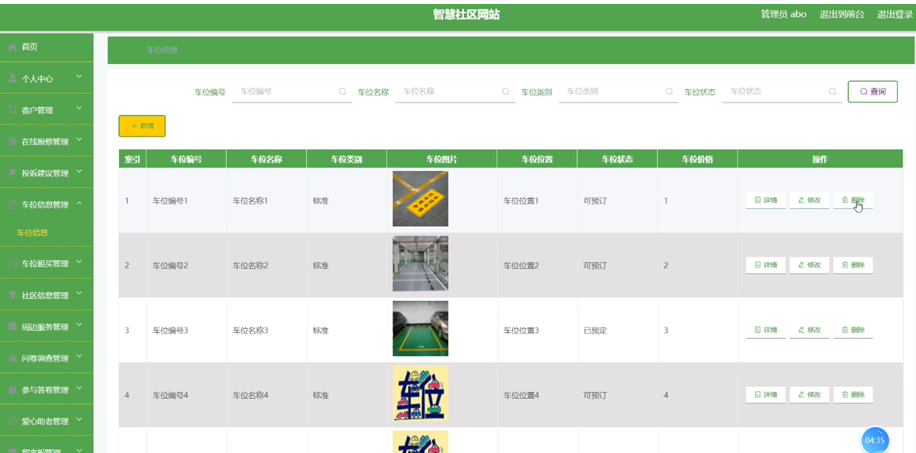The image size is (916, 453).
Task: Click the search icon in 车位类别 field
Action: click(669, 92)
